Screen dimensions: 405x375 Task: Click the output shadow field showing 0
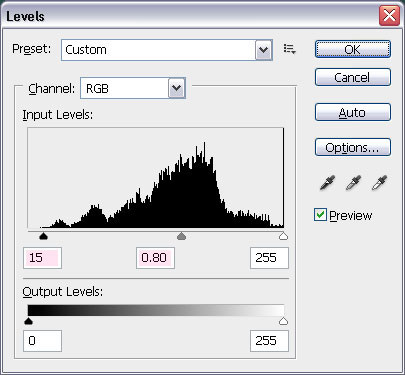tap(42, 341)
